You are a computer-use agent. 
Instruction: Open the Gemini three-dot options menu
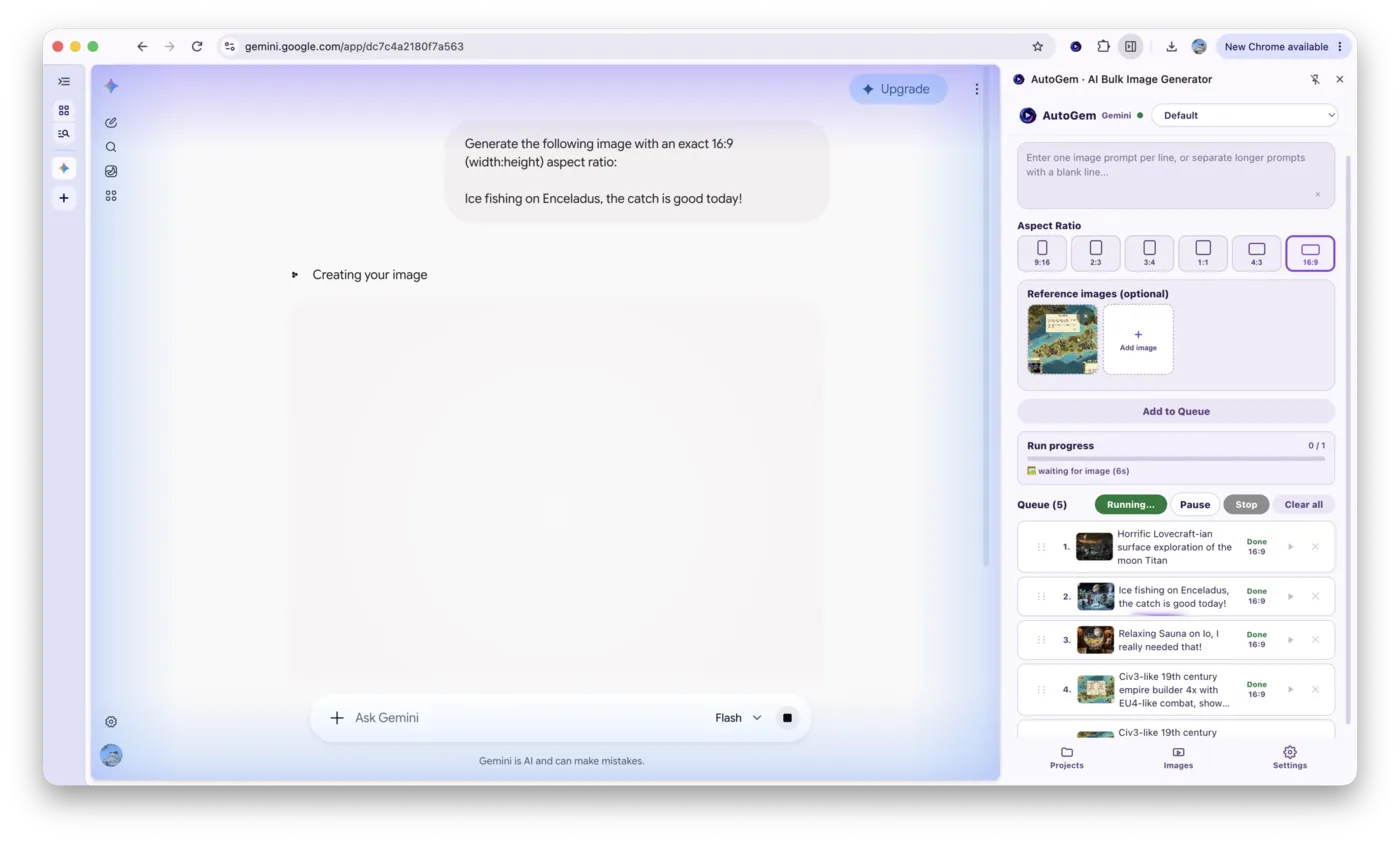[977, 89]
